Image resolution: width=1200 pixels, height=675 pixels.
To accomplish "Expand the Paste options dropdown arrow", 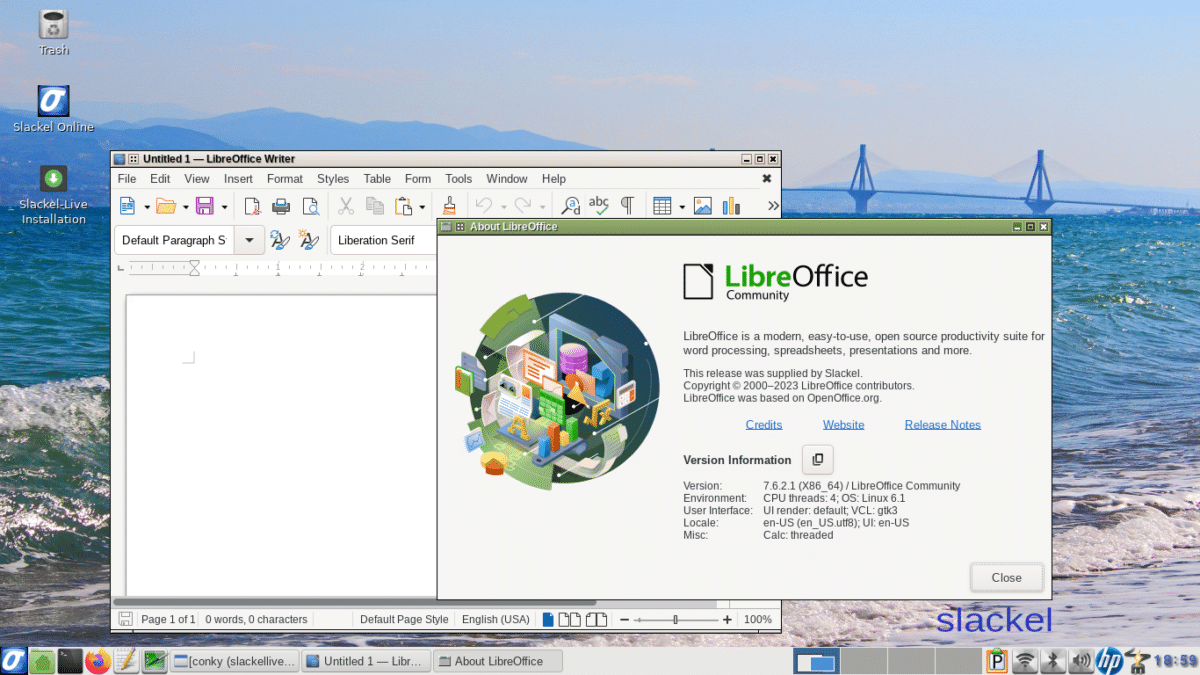I will (x=421, y=206).
